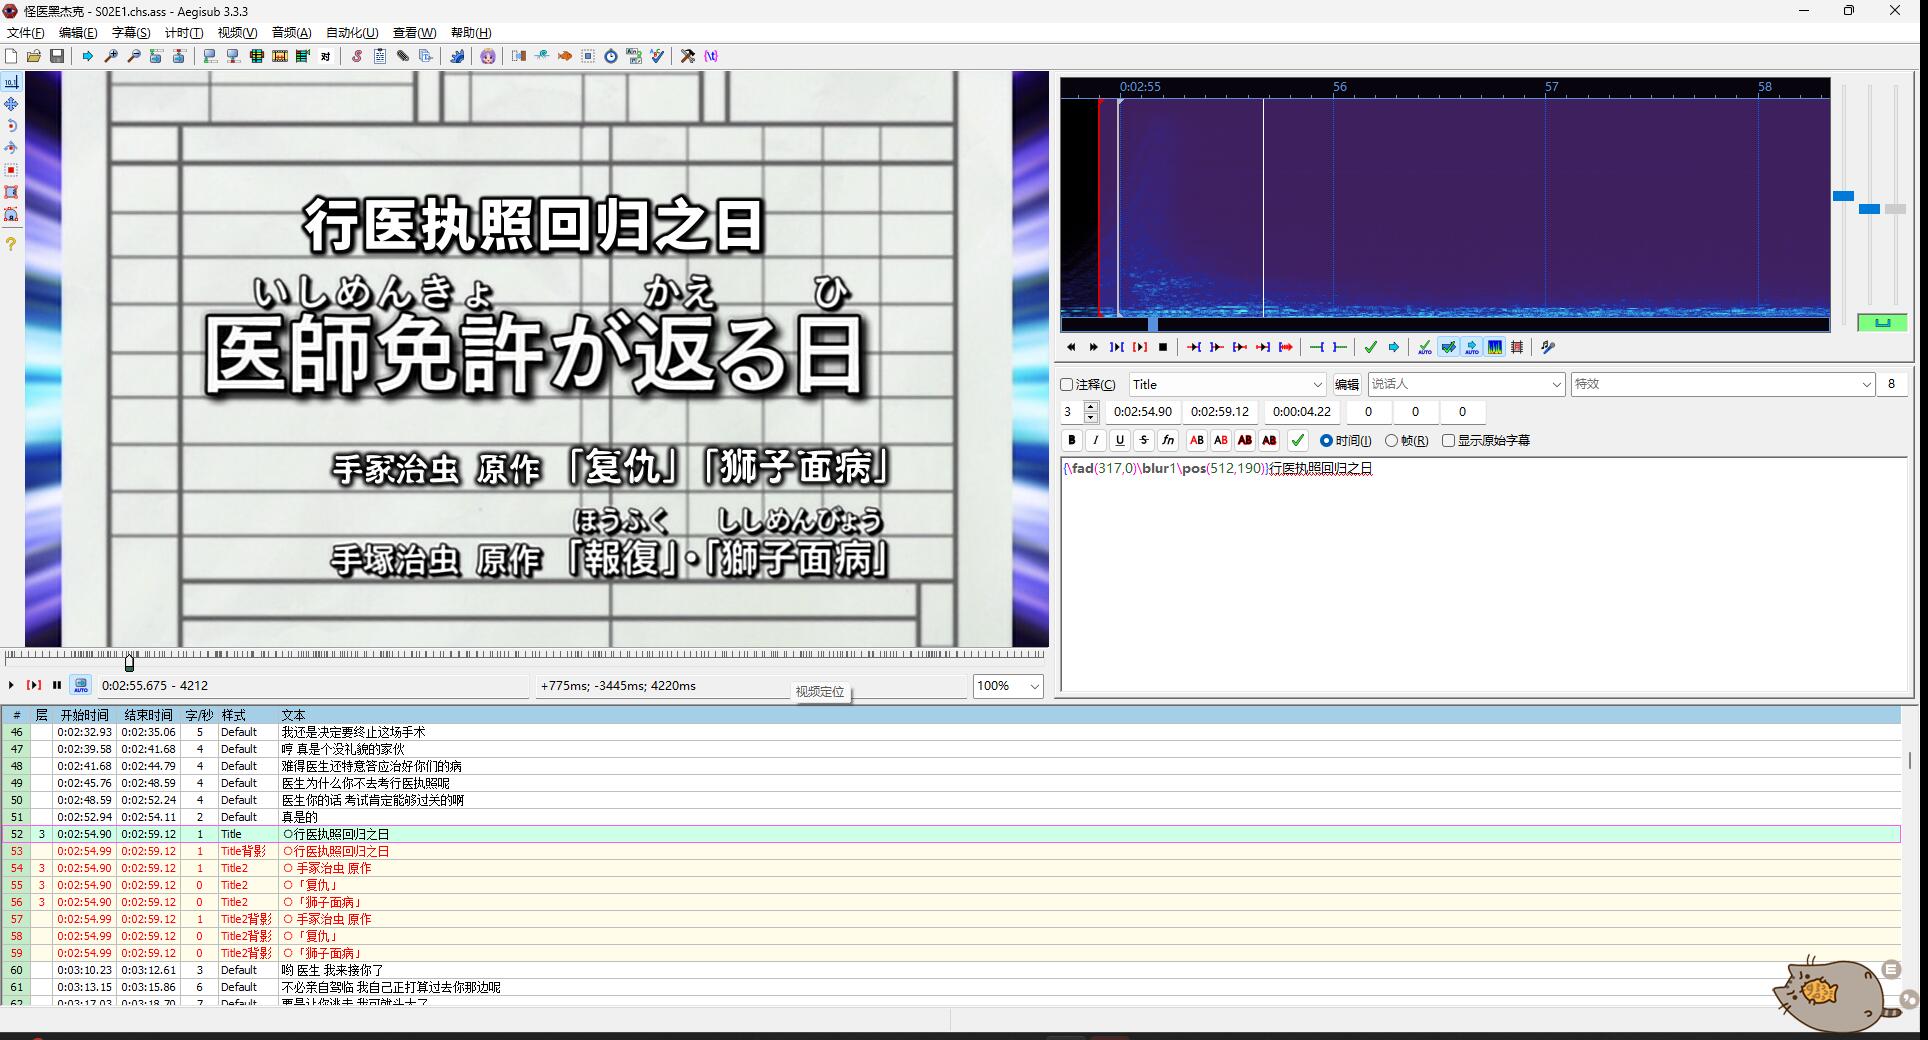Toggle spectrum analyzer mode icon
The width and height of the screenshot is (1928, 1040).
(x=1495, y=347)
